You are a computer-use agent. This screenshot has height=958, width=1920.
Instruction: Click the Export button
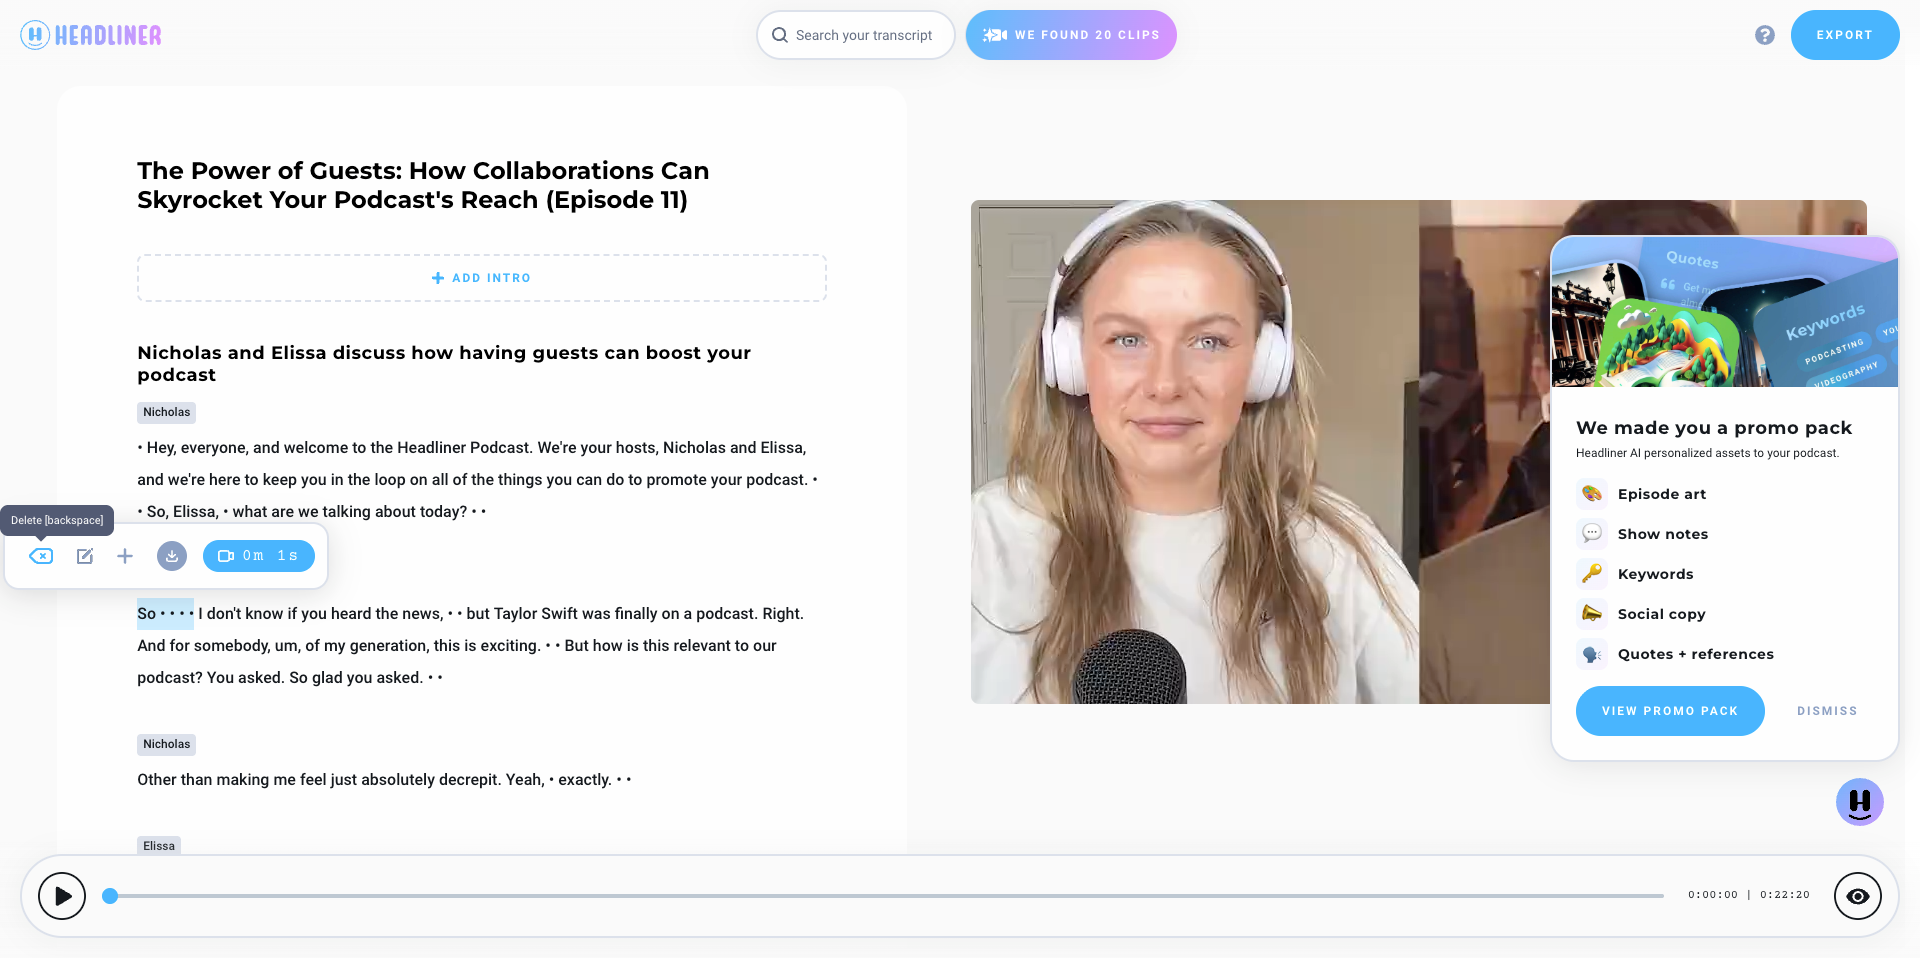coord(1844,35)
